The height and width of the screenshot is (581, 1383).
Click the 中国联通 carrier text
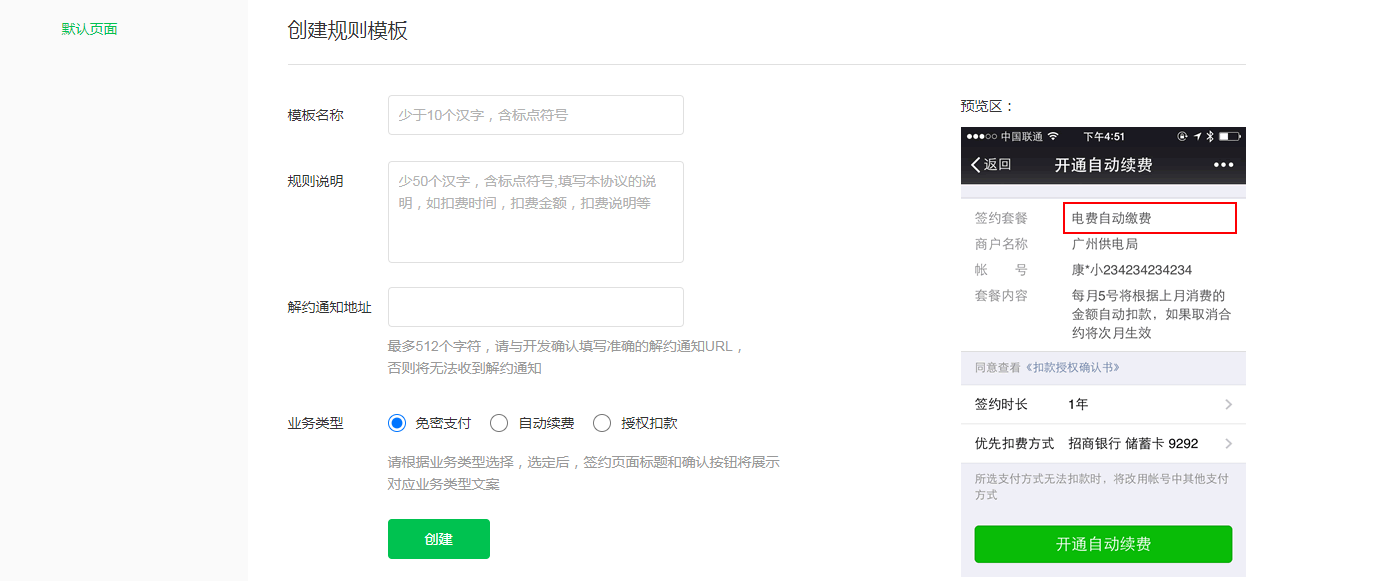coord(1022,136)
